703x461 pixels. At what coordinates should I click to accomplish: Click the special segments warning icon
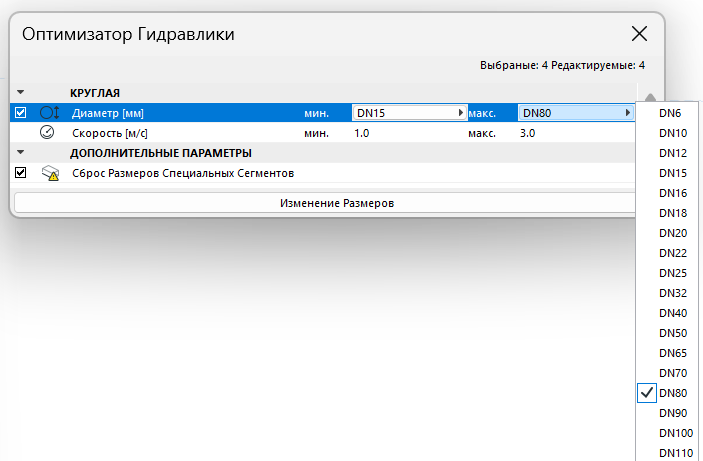50,173
